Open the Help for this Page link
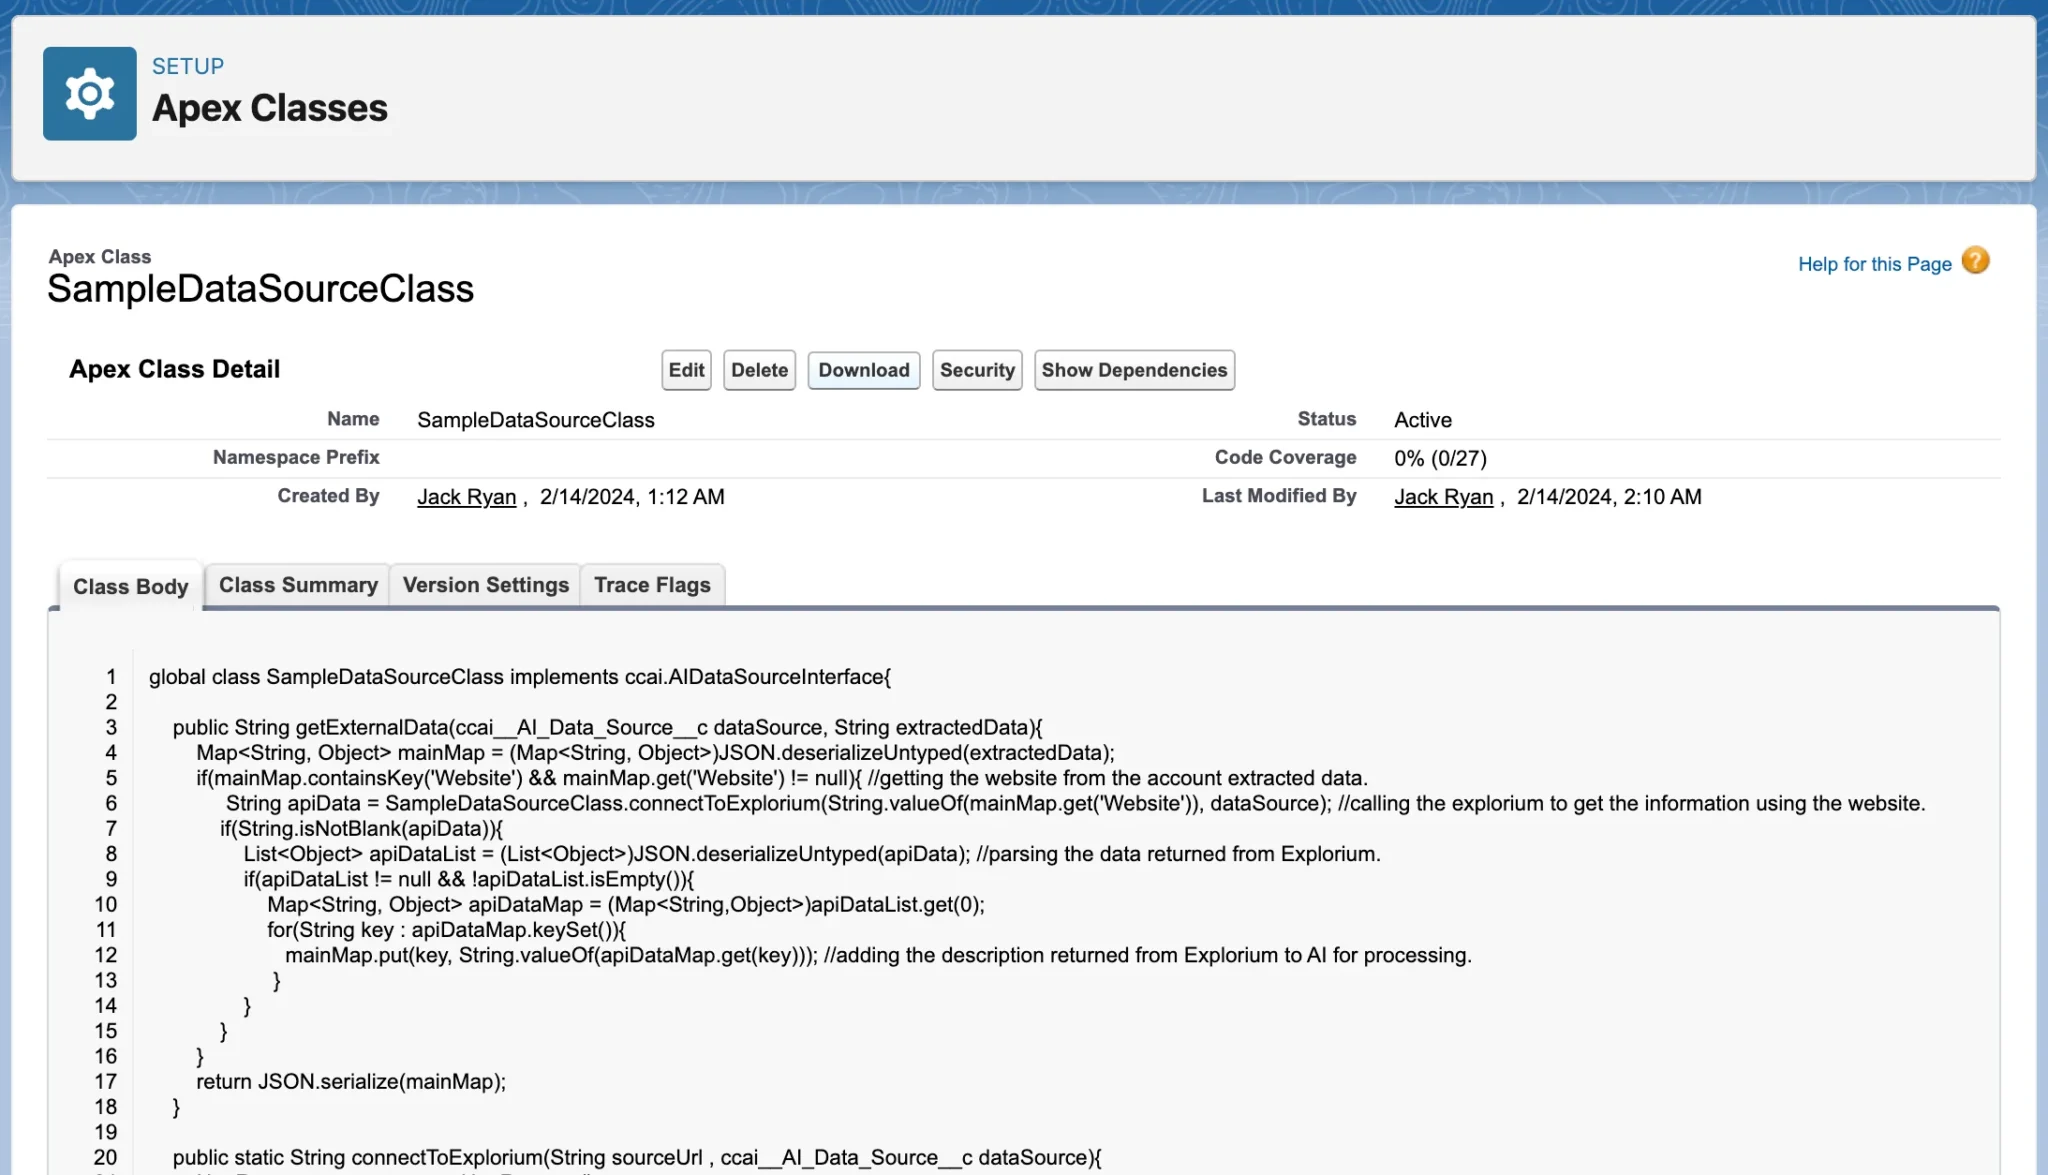Viewport: 2048px width, 1175px height. tap(1874, 264)
